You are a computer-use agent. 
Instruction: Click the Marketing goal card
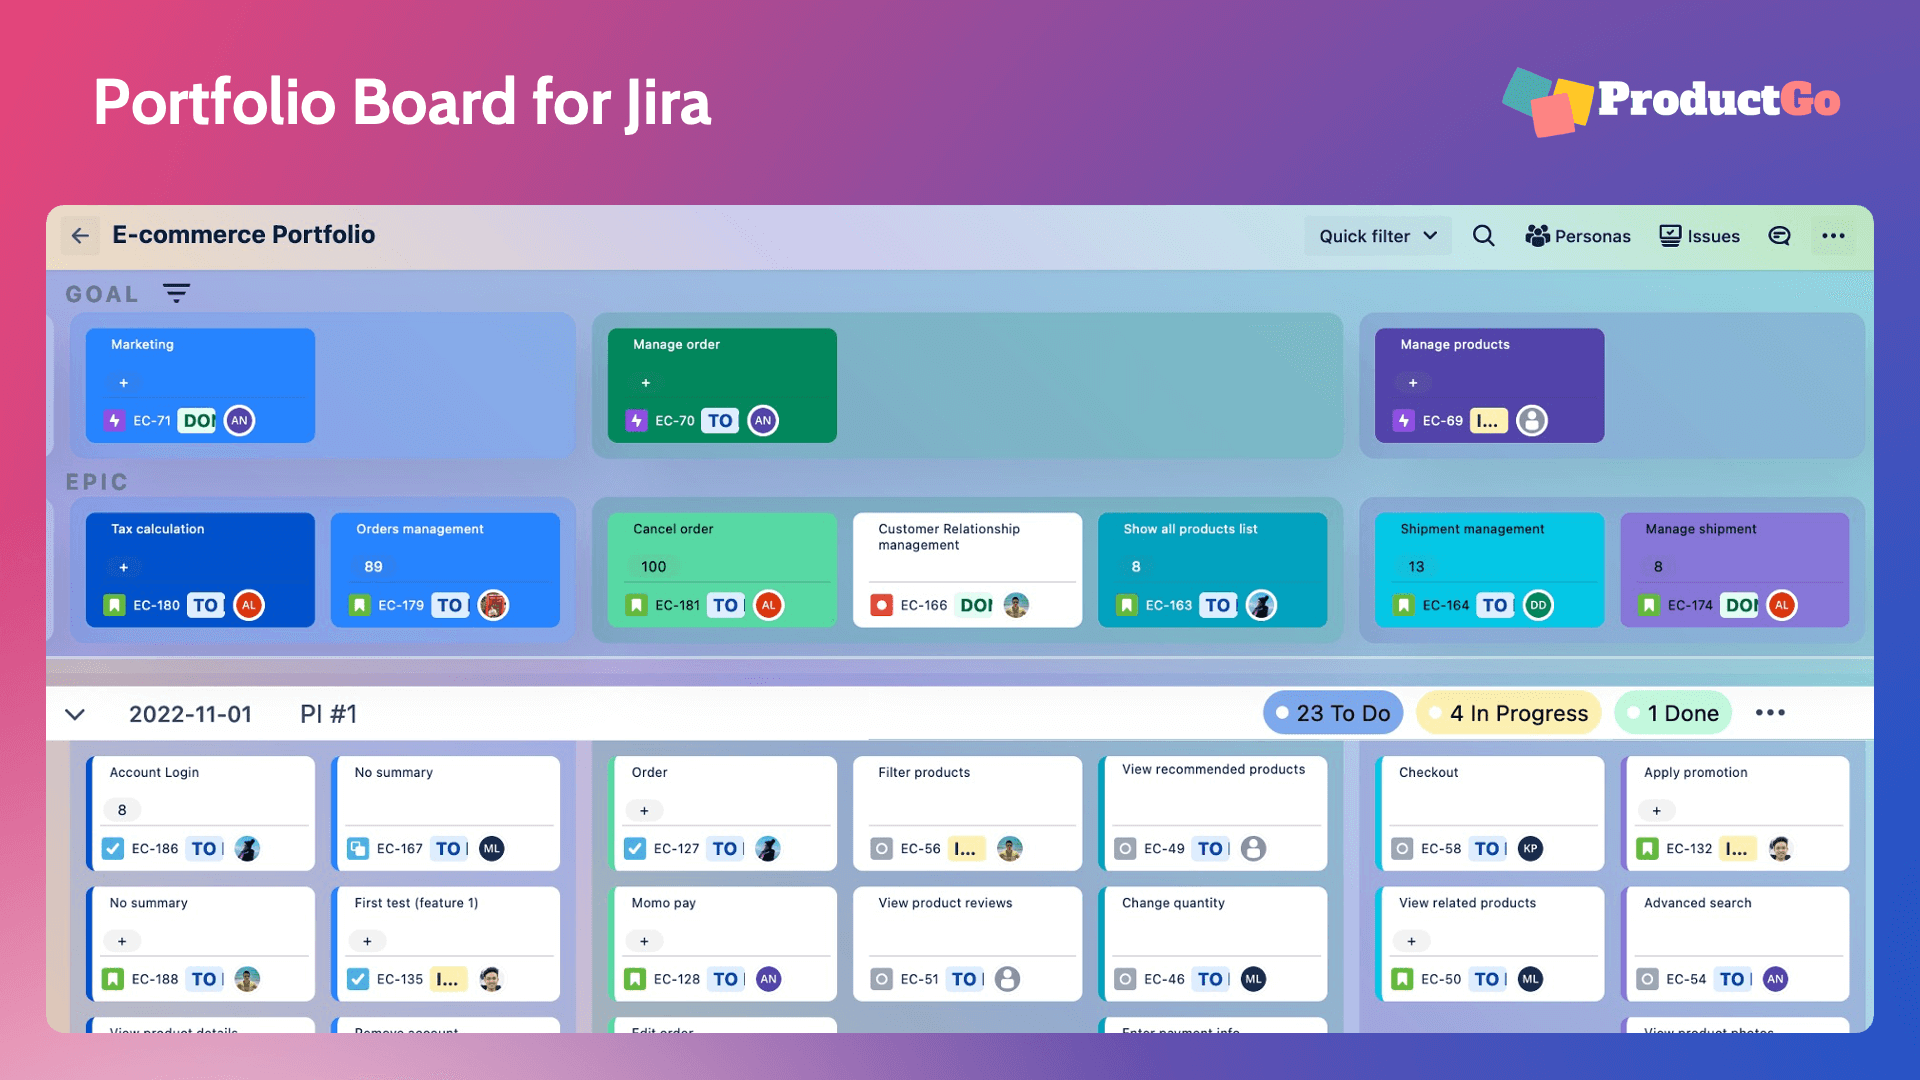(203, 382)
